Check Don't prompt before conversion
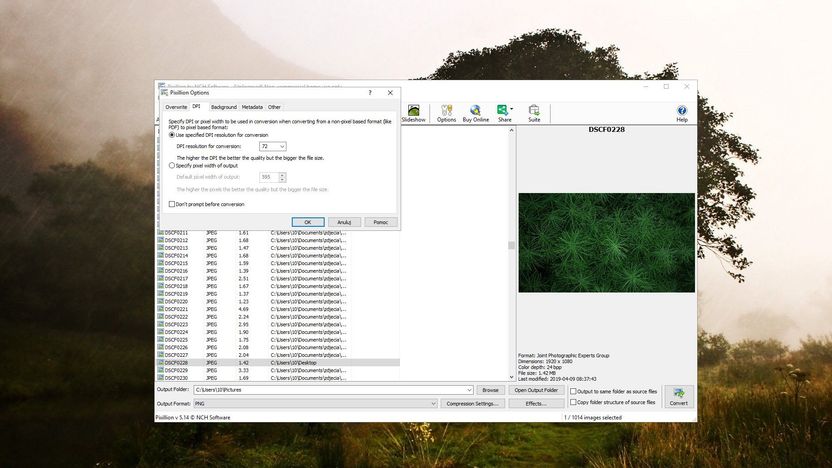Screen dimensions: 832x468 [171, 204]
